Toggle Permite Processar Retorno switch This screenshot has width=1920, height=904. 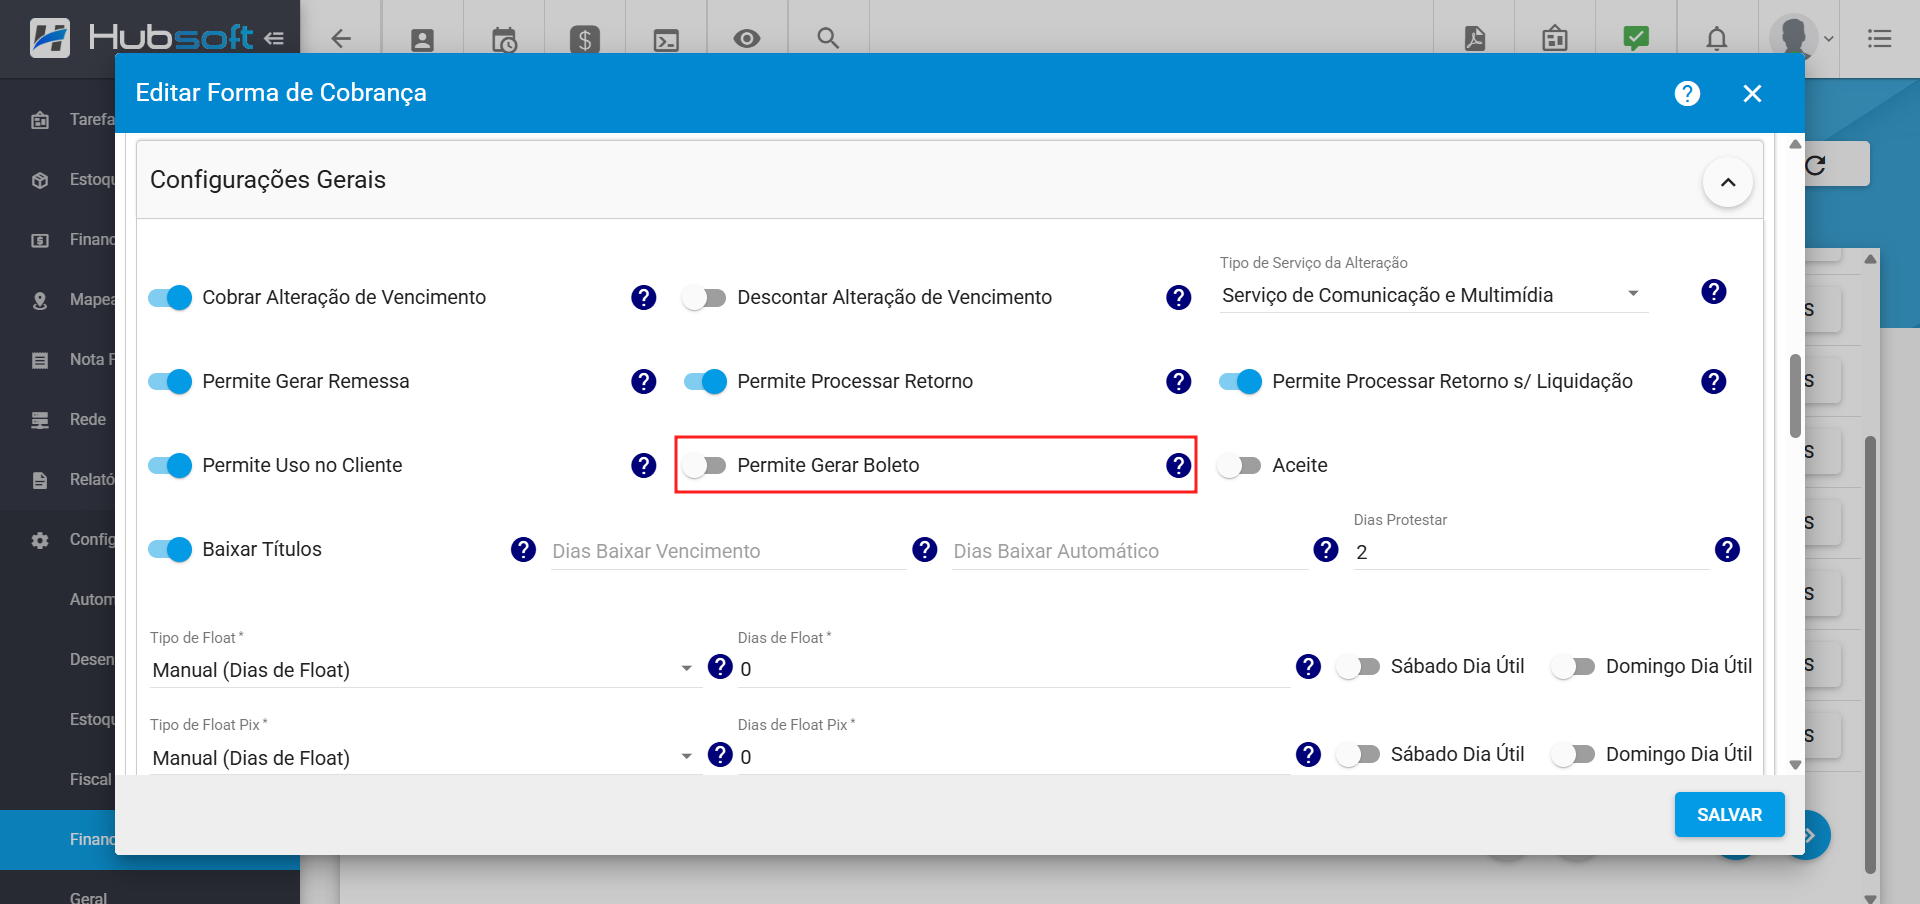[x=705, y=381]
